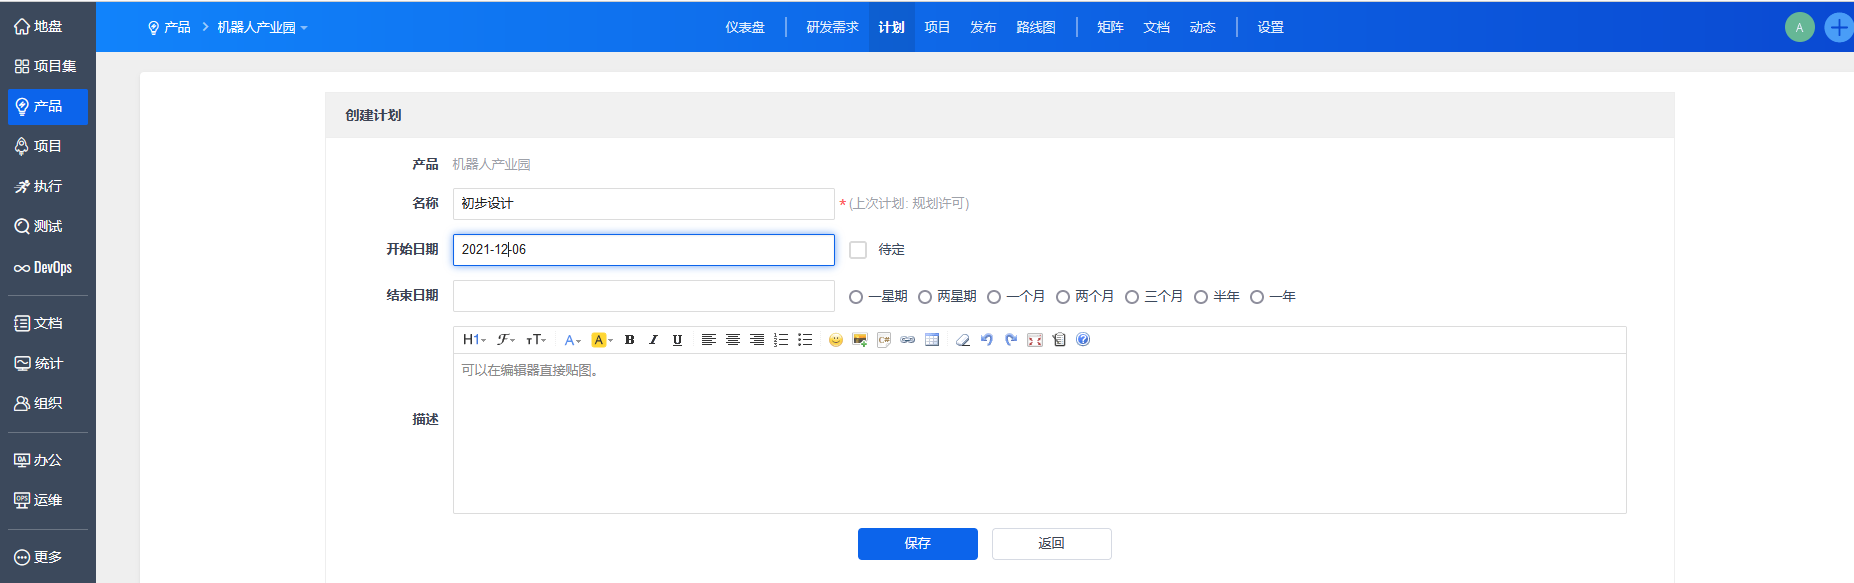This screenshot has width=1854, height=583.
Task: Open the editor help icon
Action: (1083, 340)
